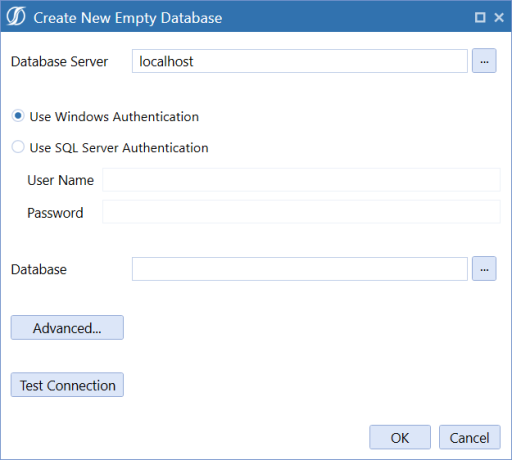Click the Create New Empty Database title text
Screen dimensions: 512x460
(128, 18)
